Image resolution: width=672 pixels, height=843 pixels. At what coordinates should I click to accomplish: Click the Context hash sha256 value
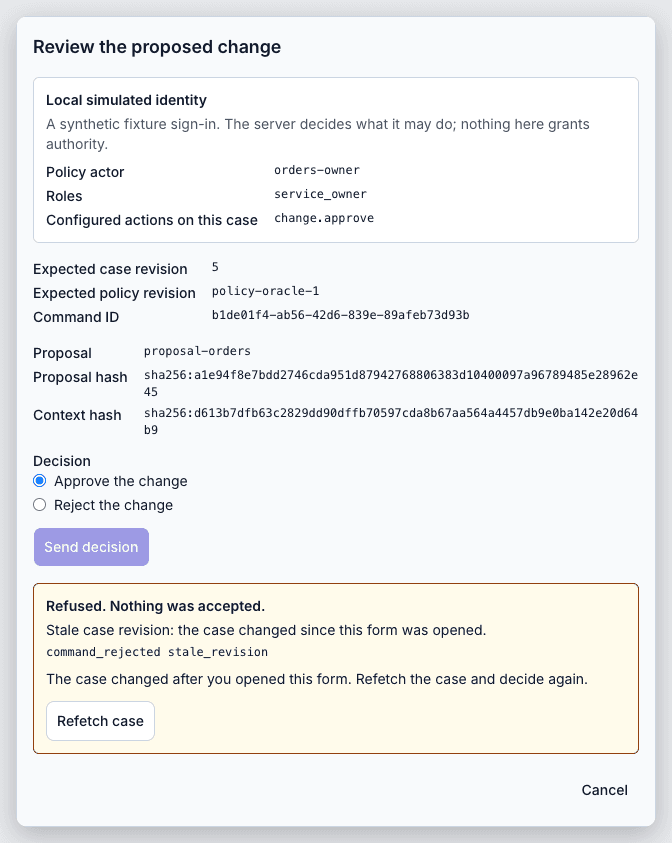pyautogui.click(x=391, y=422)
